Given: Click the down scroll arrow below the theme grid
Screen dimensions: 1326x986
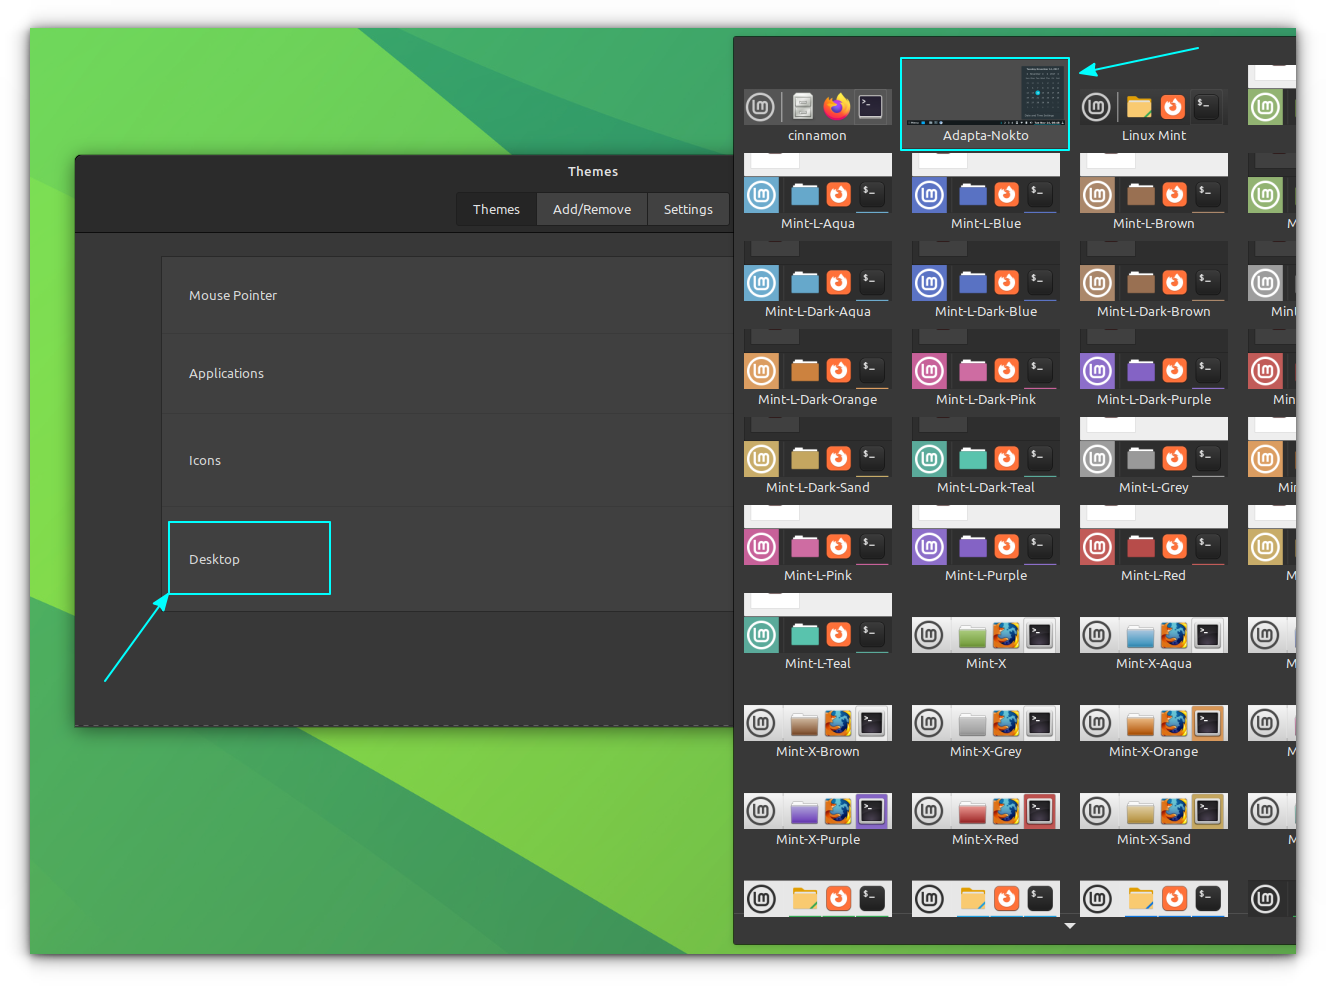Looking at the screenshot, I should coord(1069,926).
